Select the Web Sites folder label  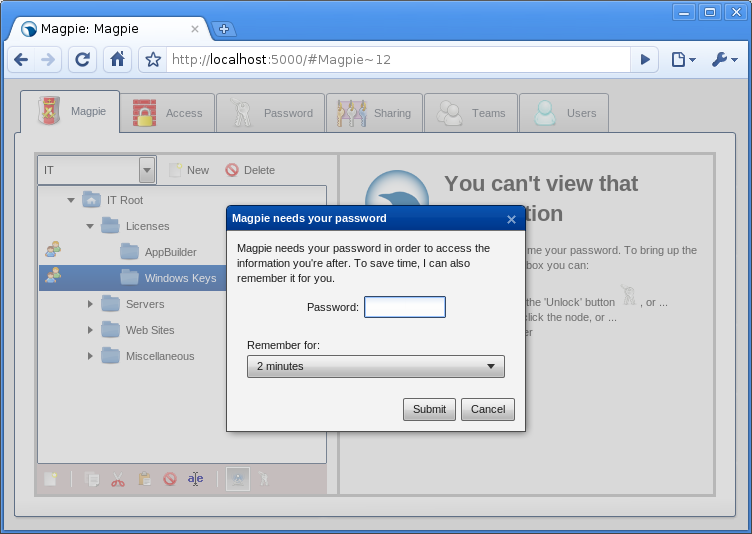(150, 330)
